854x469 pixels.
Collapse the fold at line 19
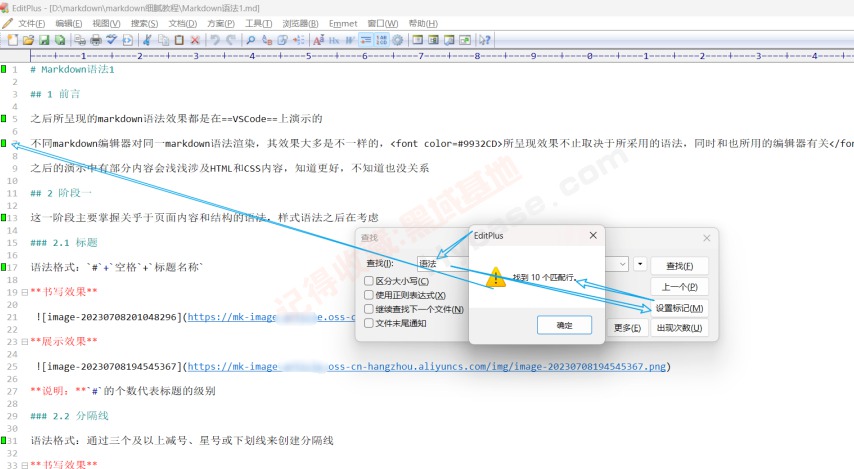click(x=25, y=292)
